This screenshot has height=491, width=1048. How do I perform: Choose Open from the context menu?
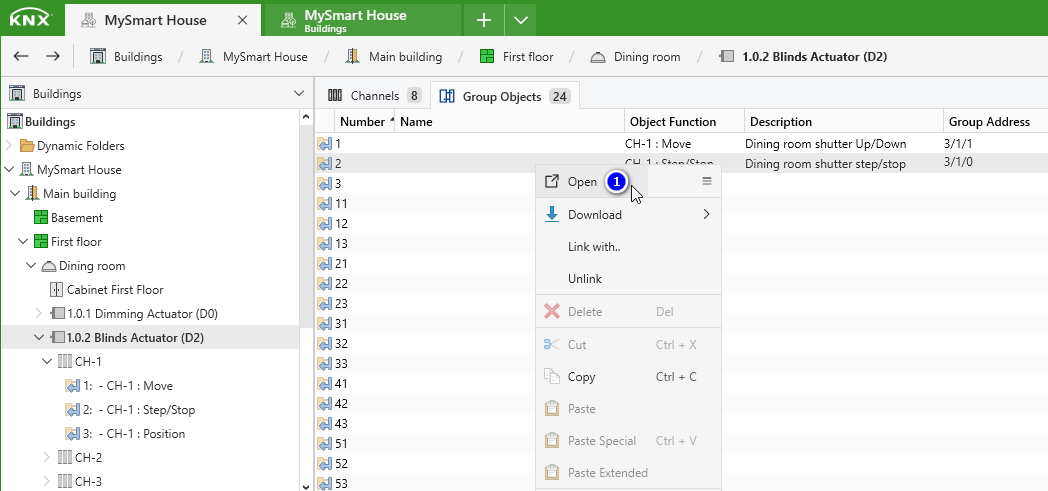click(582, 182)
